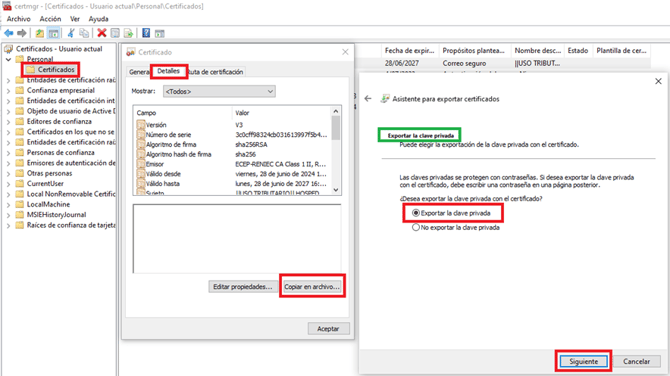The height and width of the screenshot is (376, 670).
Task: Expand the CurrentUser node
Action: tap(8, 184)
